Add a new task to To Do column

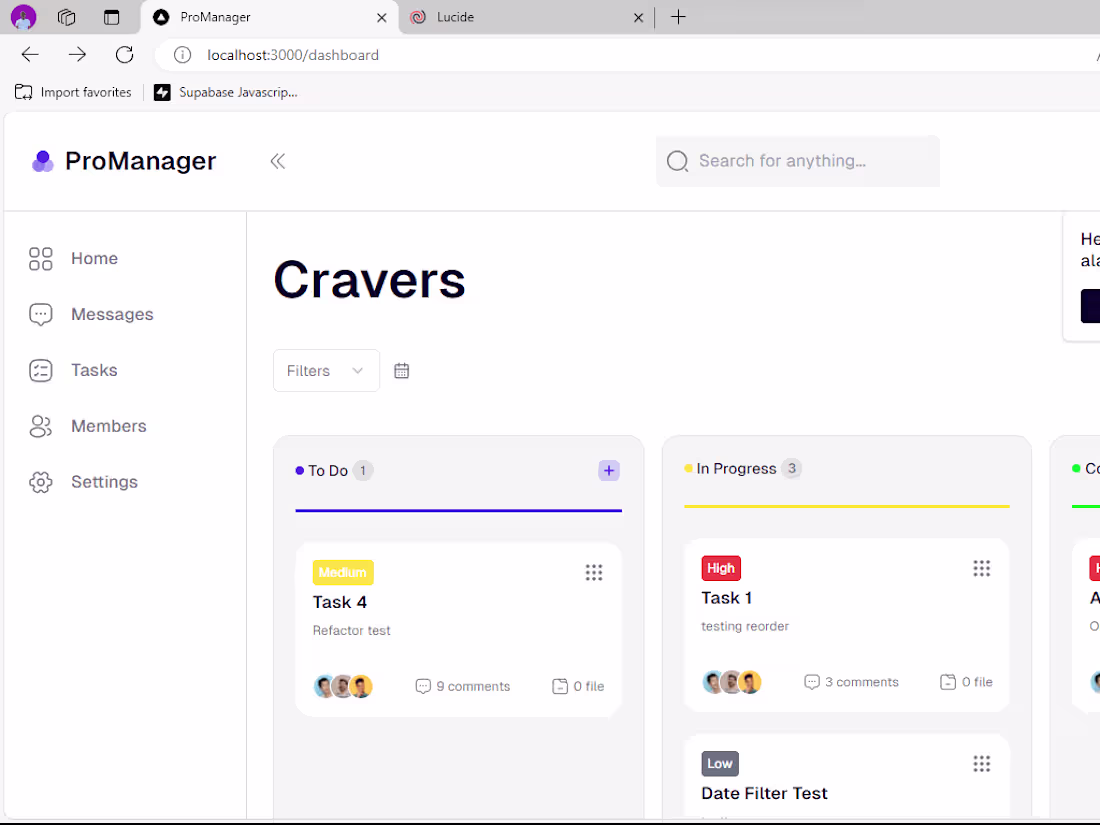609,470
